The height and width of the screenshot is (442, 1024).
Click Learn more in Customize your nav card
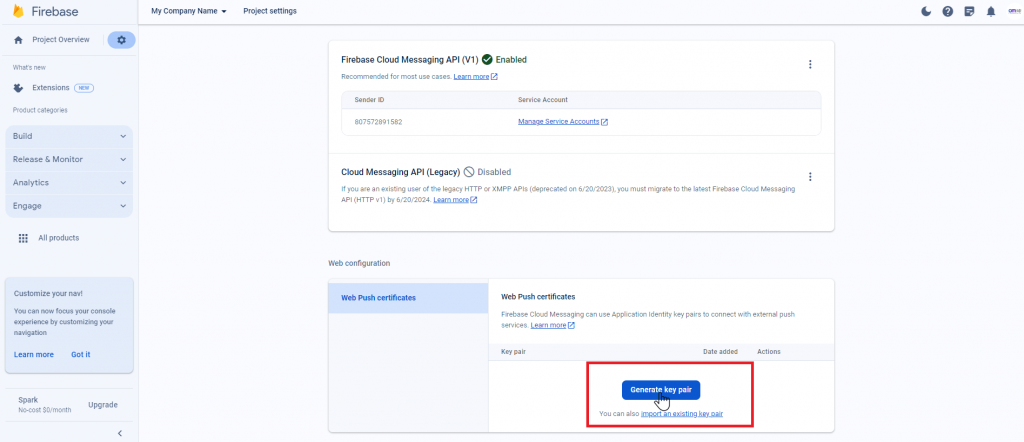point(33,355)
